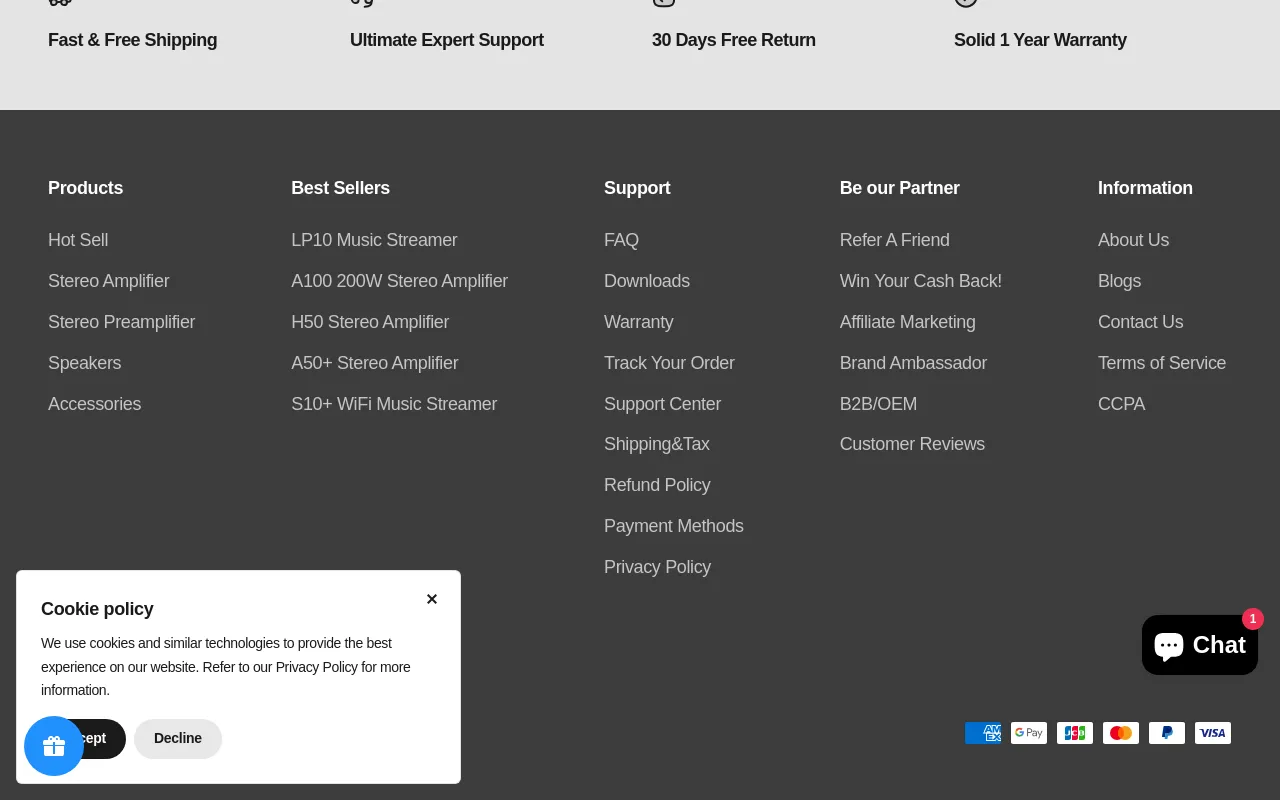Click the rewards gift icon

point(54,746)
